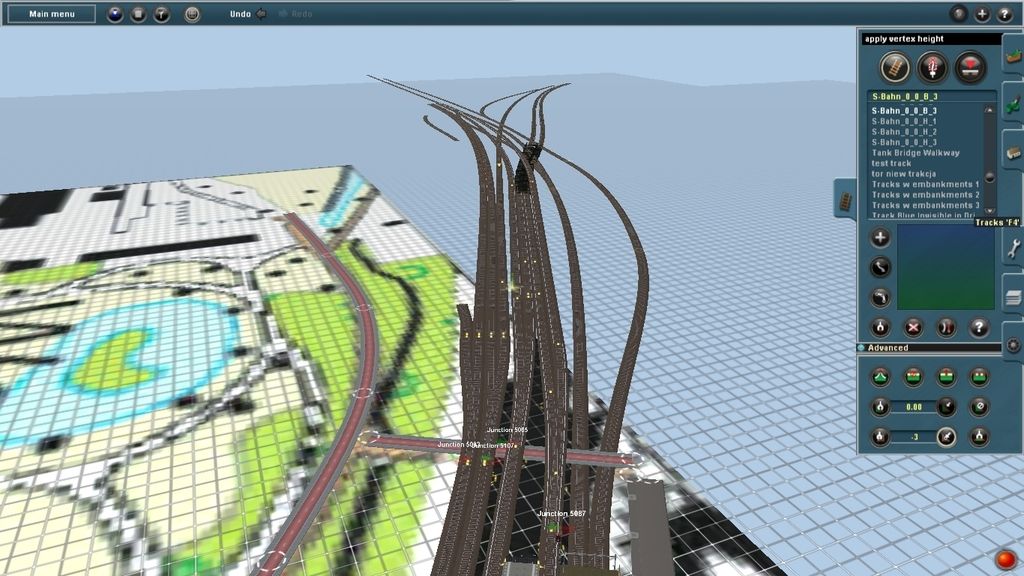Select S-Bahn_0_0_H_1 in track list
Screen dimensions: 1024x576
click(x=904, y=121)
